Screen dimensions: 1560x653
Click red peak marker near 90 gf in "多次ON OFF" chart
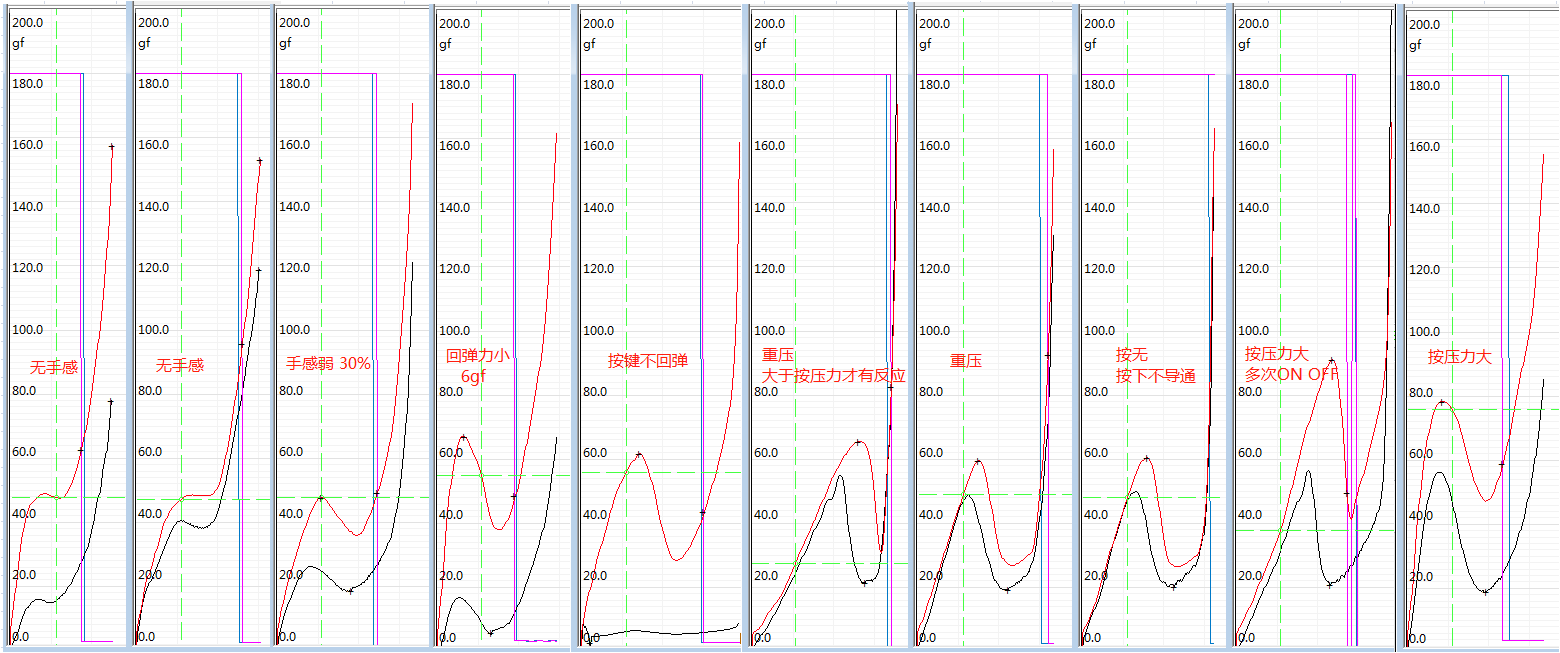[x=1331, y=361]
